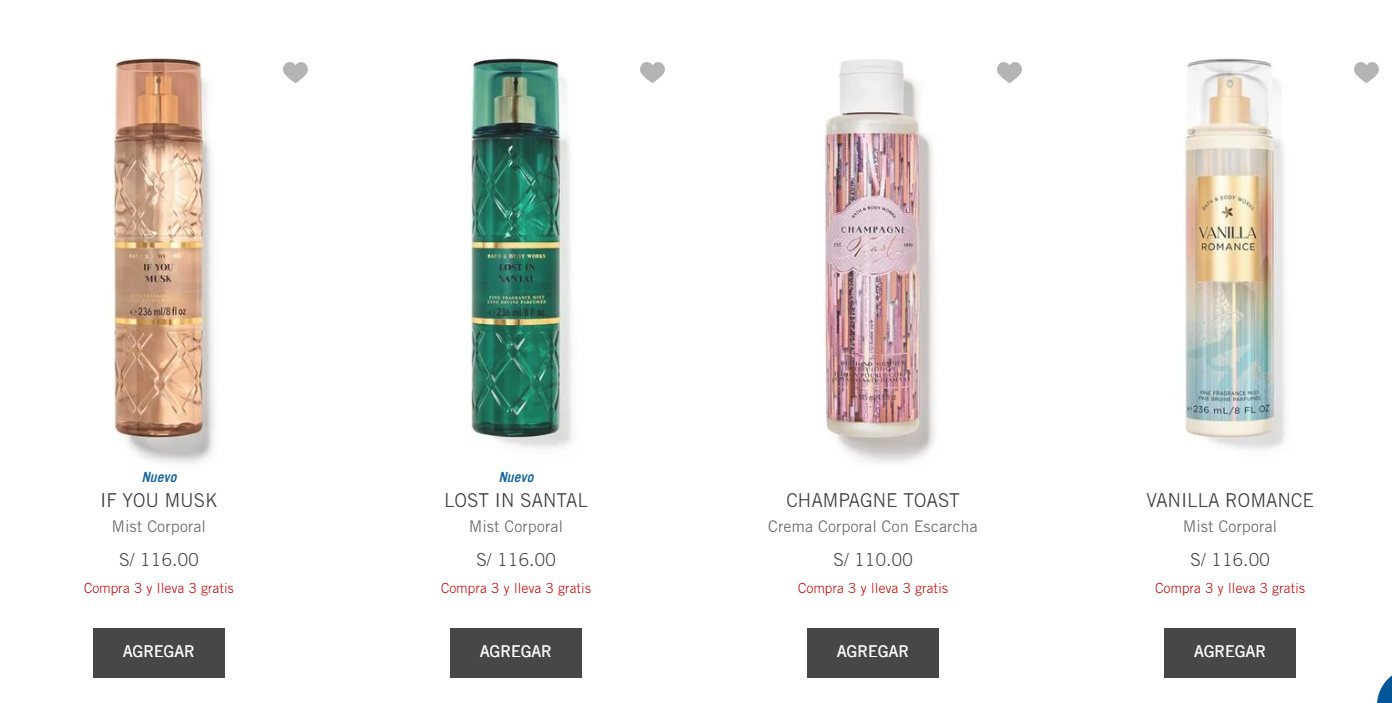Open the Vanilla Romance bottle image
Viewport: 1392px width, 703px height.
pos(1230,249)
